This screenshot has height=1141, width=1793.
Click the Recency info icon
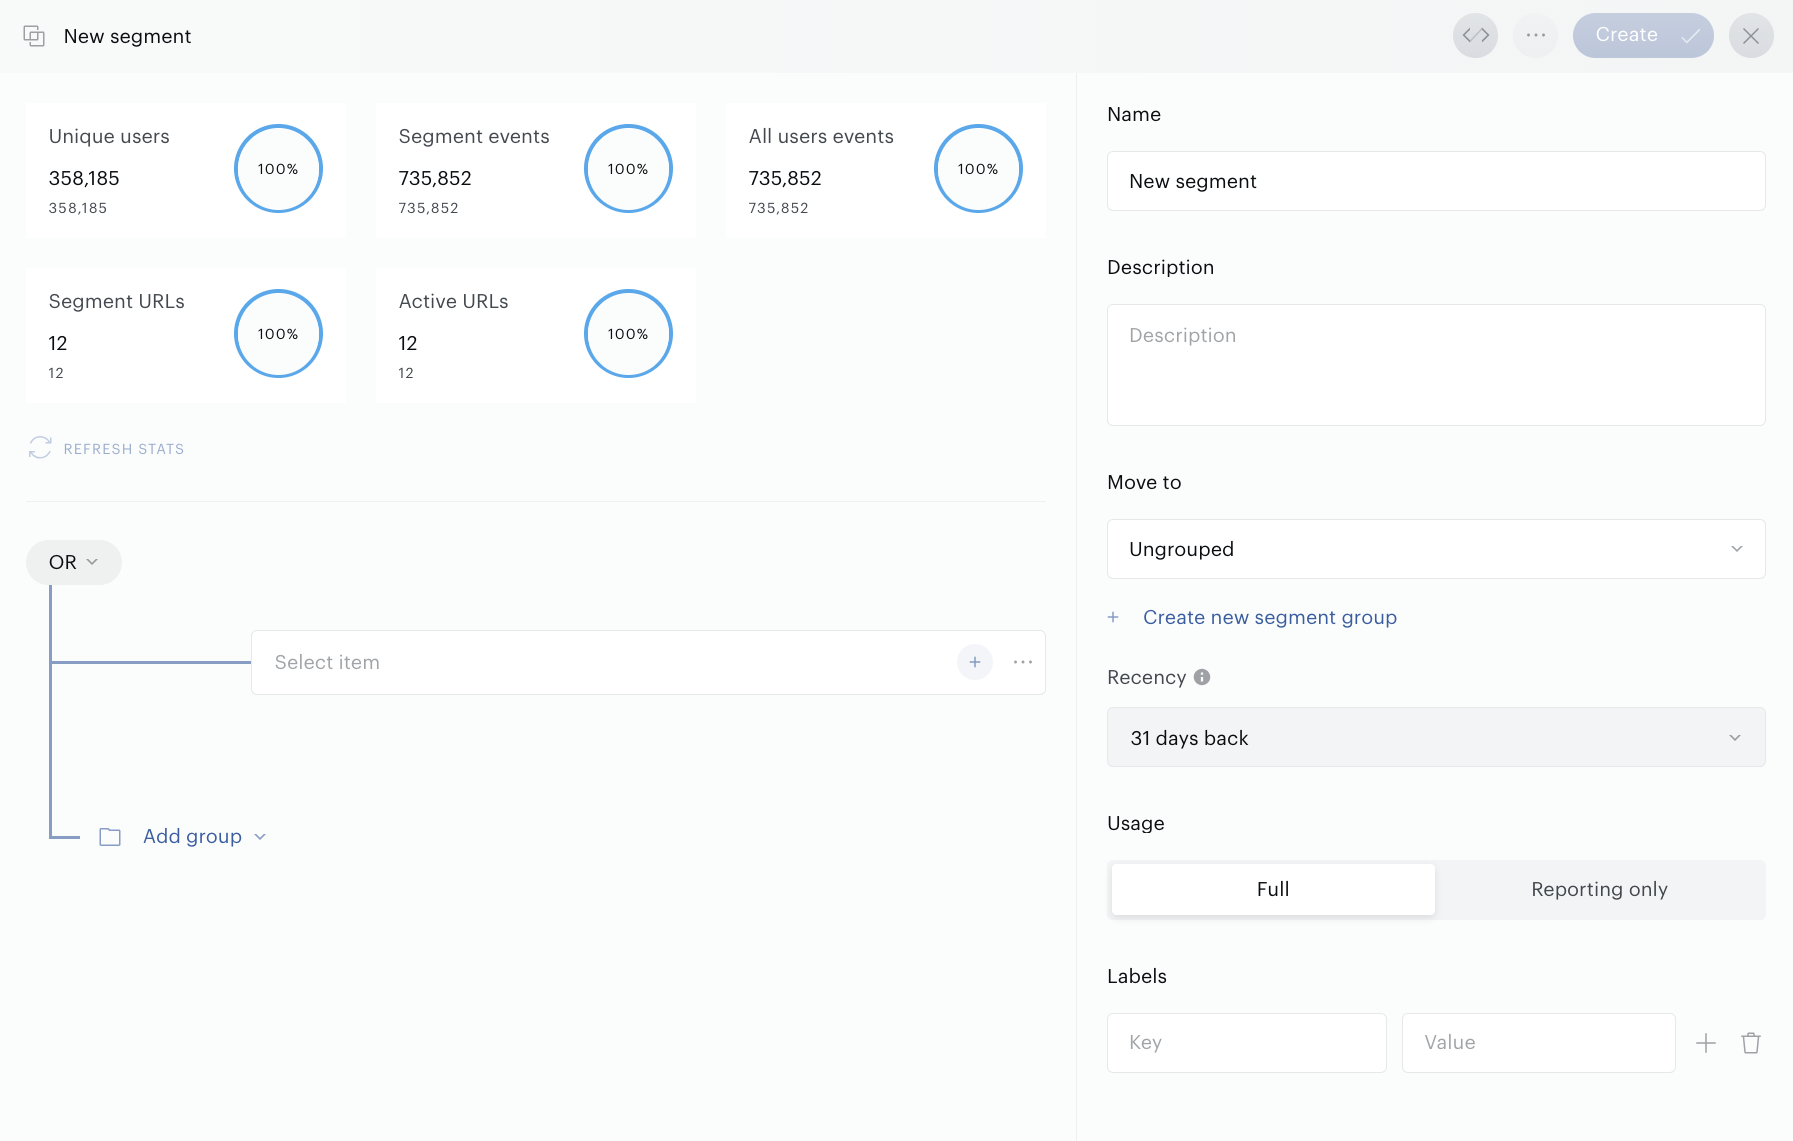1202,677
